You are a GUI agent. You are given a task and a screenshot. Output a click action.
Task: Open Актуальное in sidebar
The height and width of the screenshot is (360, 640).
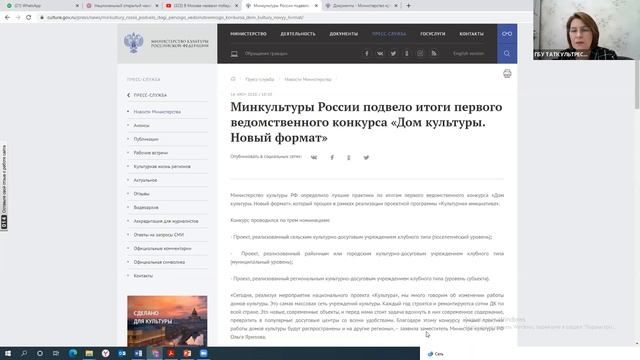[145, 180]
